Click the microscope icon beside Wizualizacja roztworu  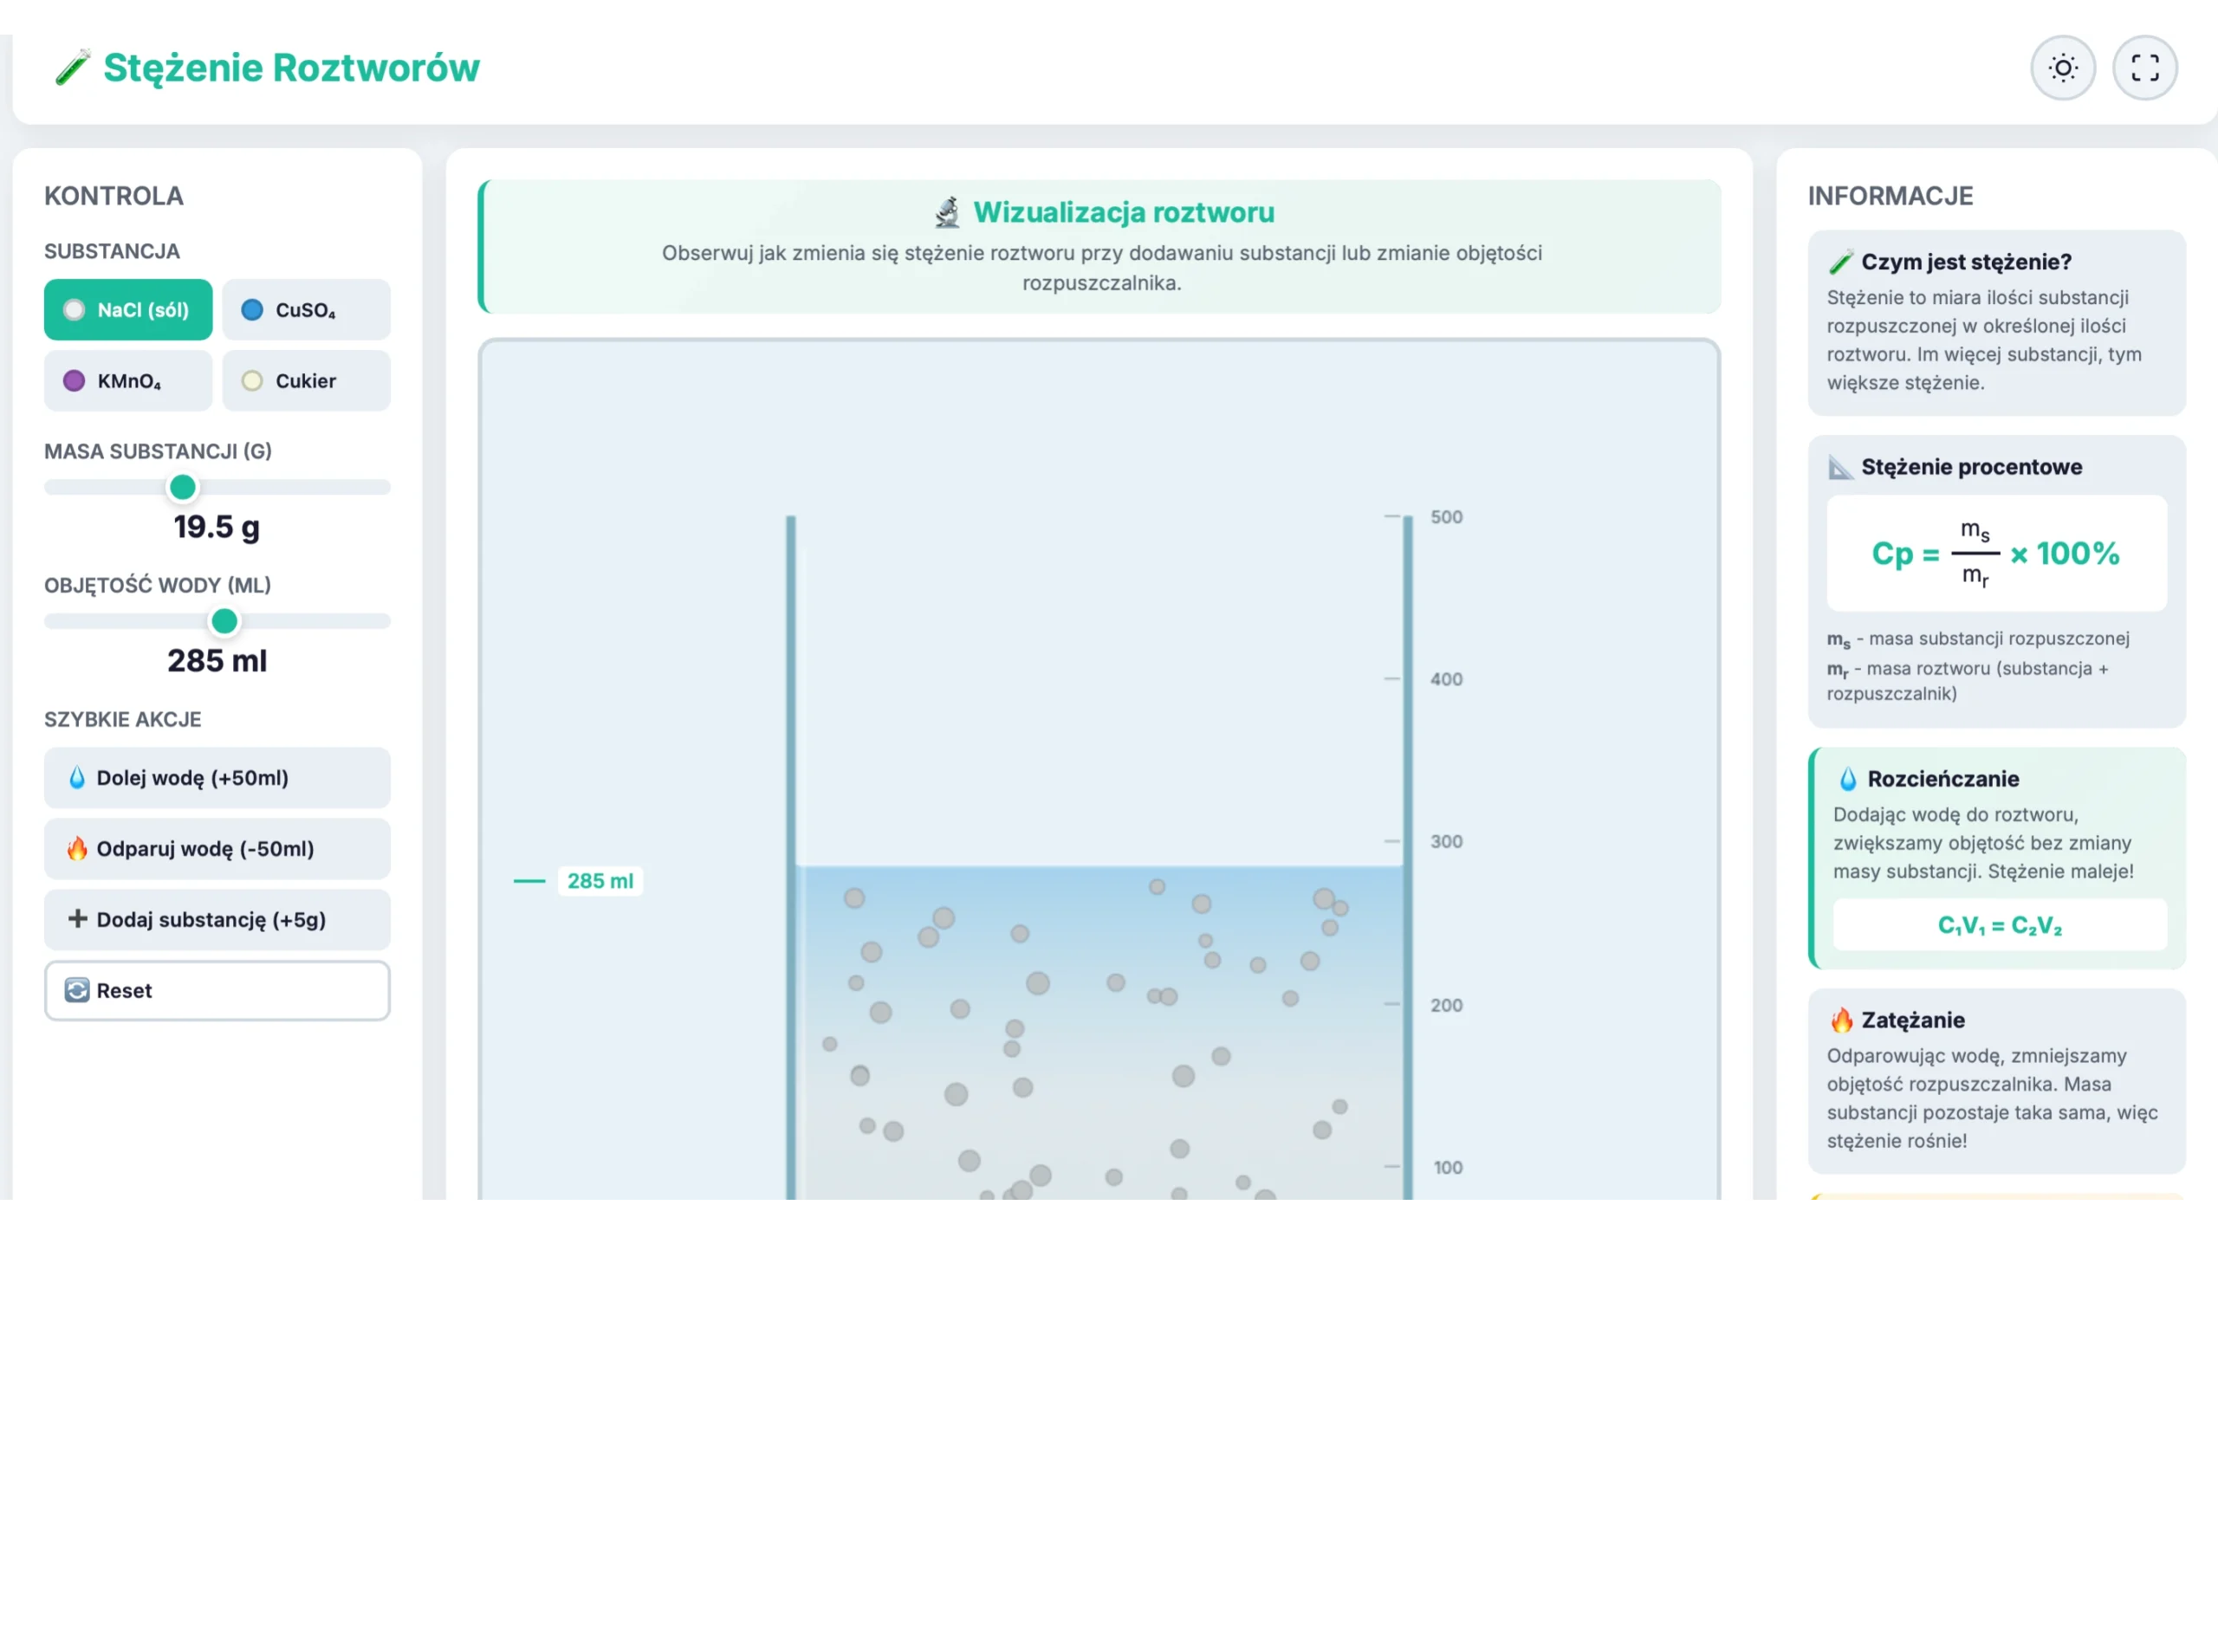click(x=946, y=212)
